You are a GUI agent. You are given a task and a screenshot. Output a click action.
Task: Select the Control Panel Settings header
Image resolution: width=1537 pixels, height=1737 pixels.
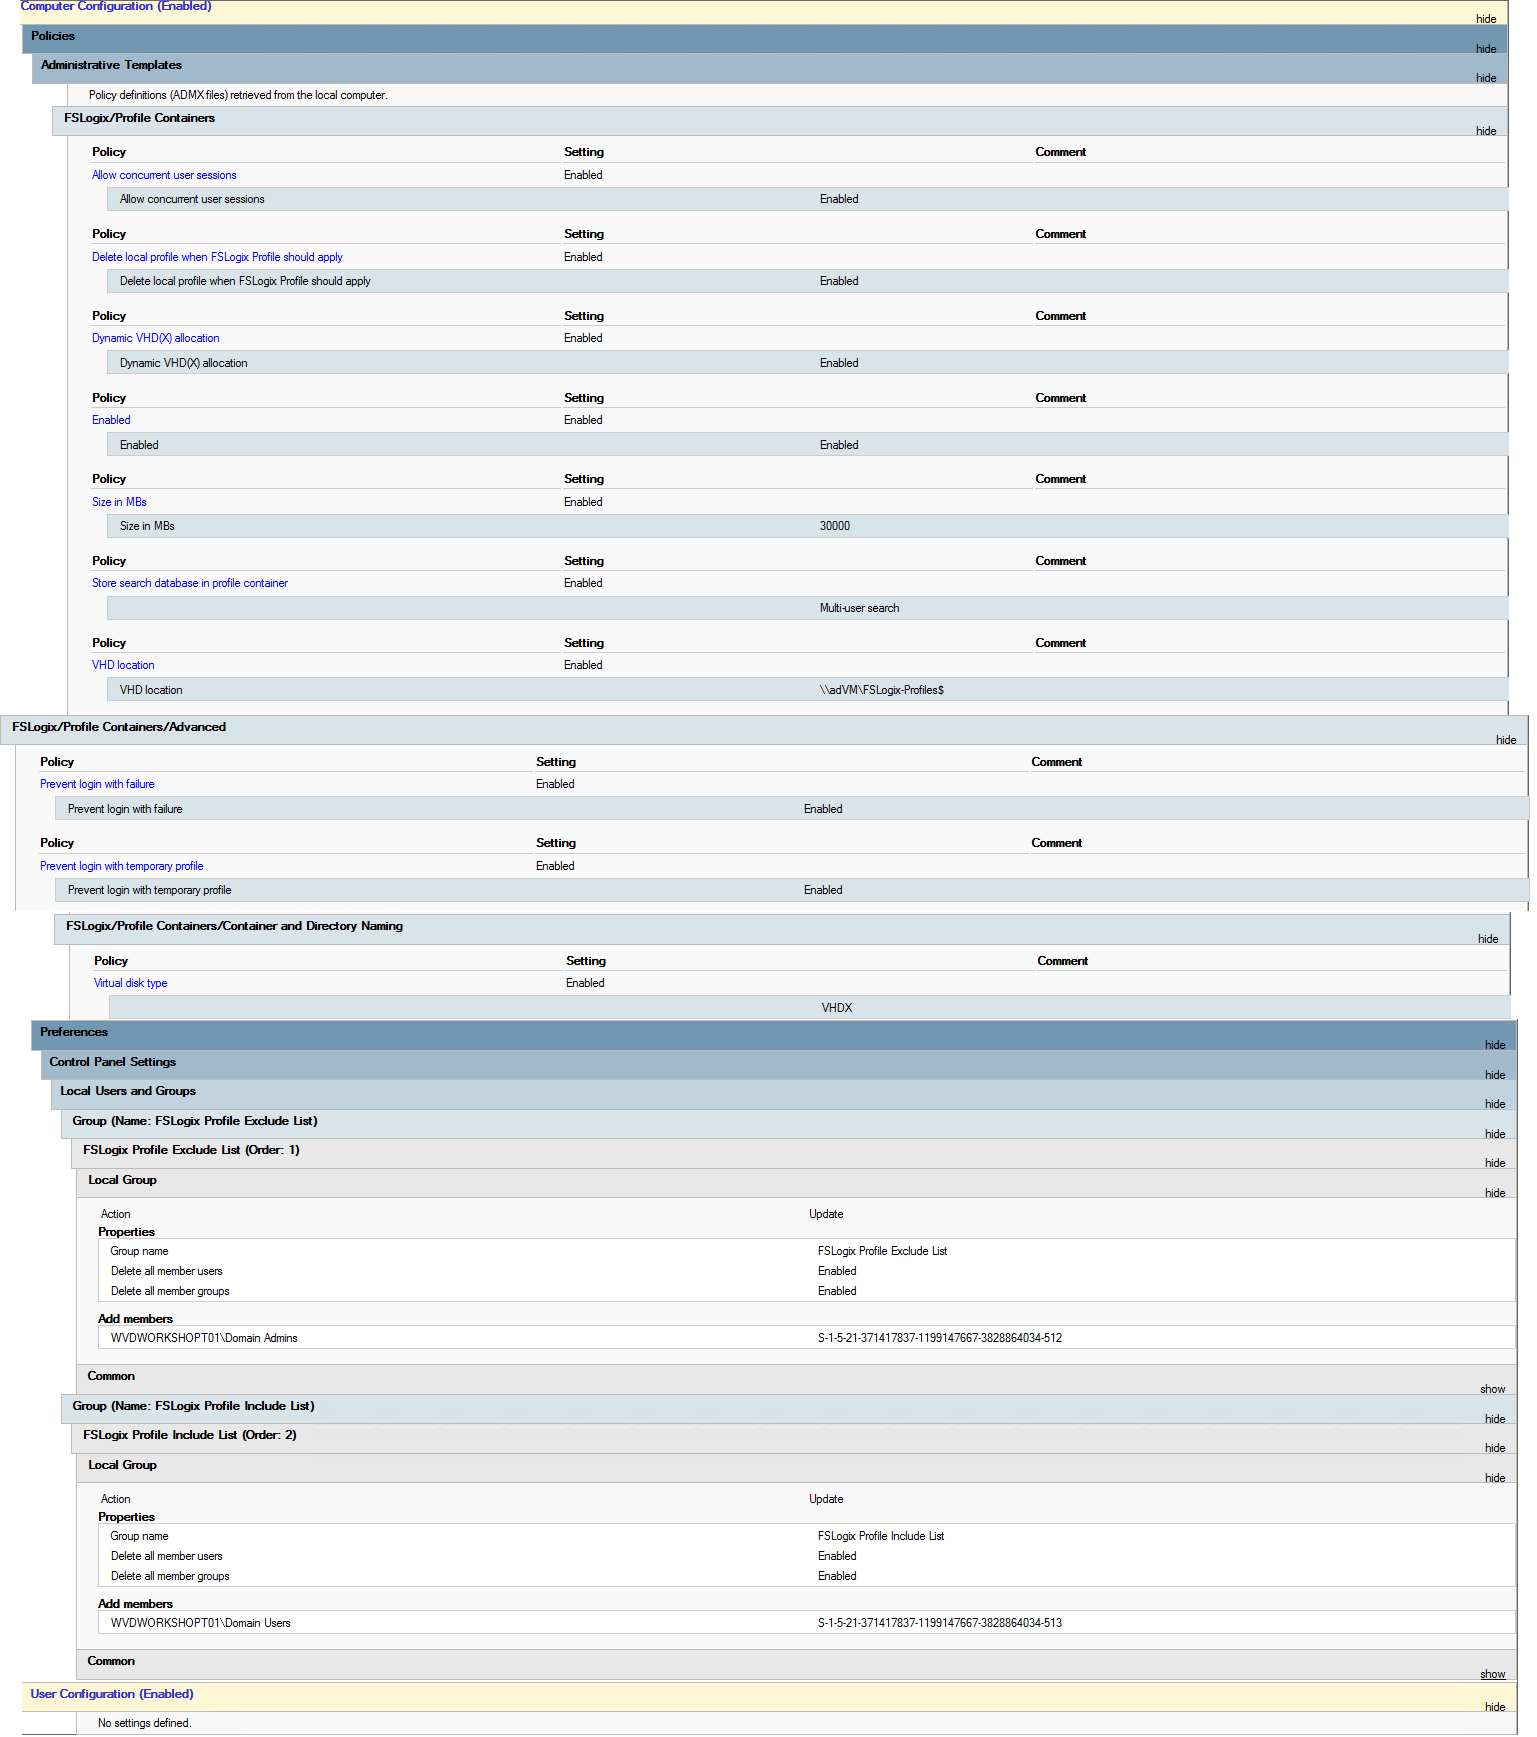click(112, 1062)
